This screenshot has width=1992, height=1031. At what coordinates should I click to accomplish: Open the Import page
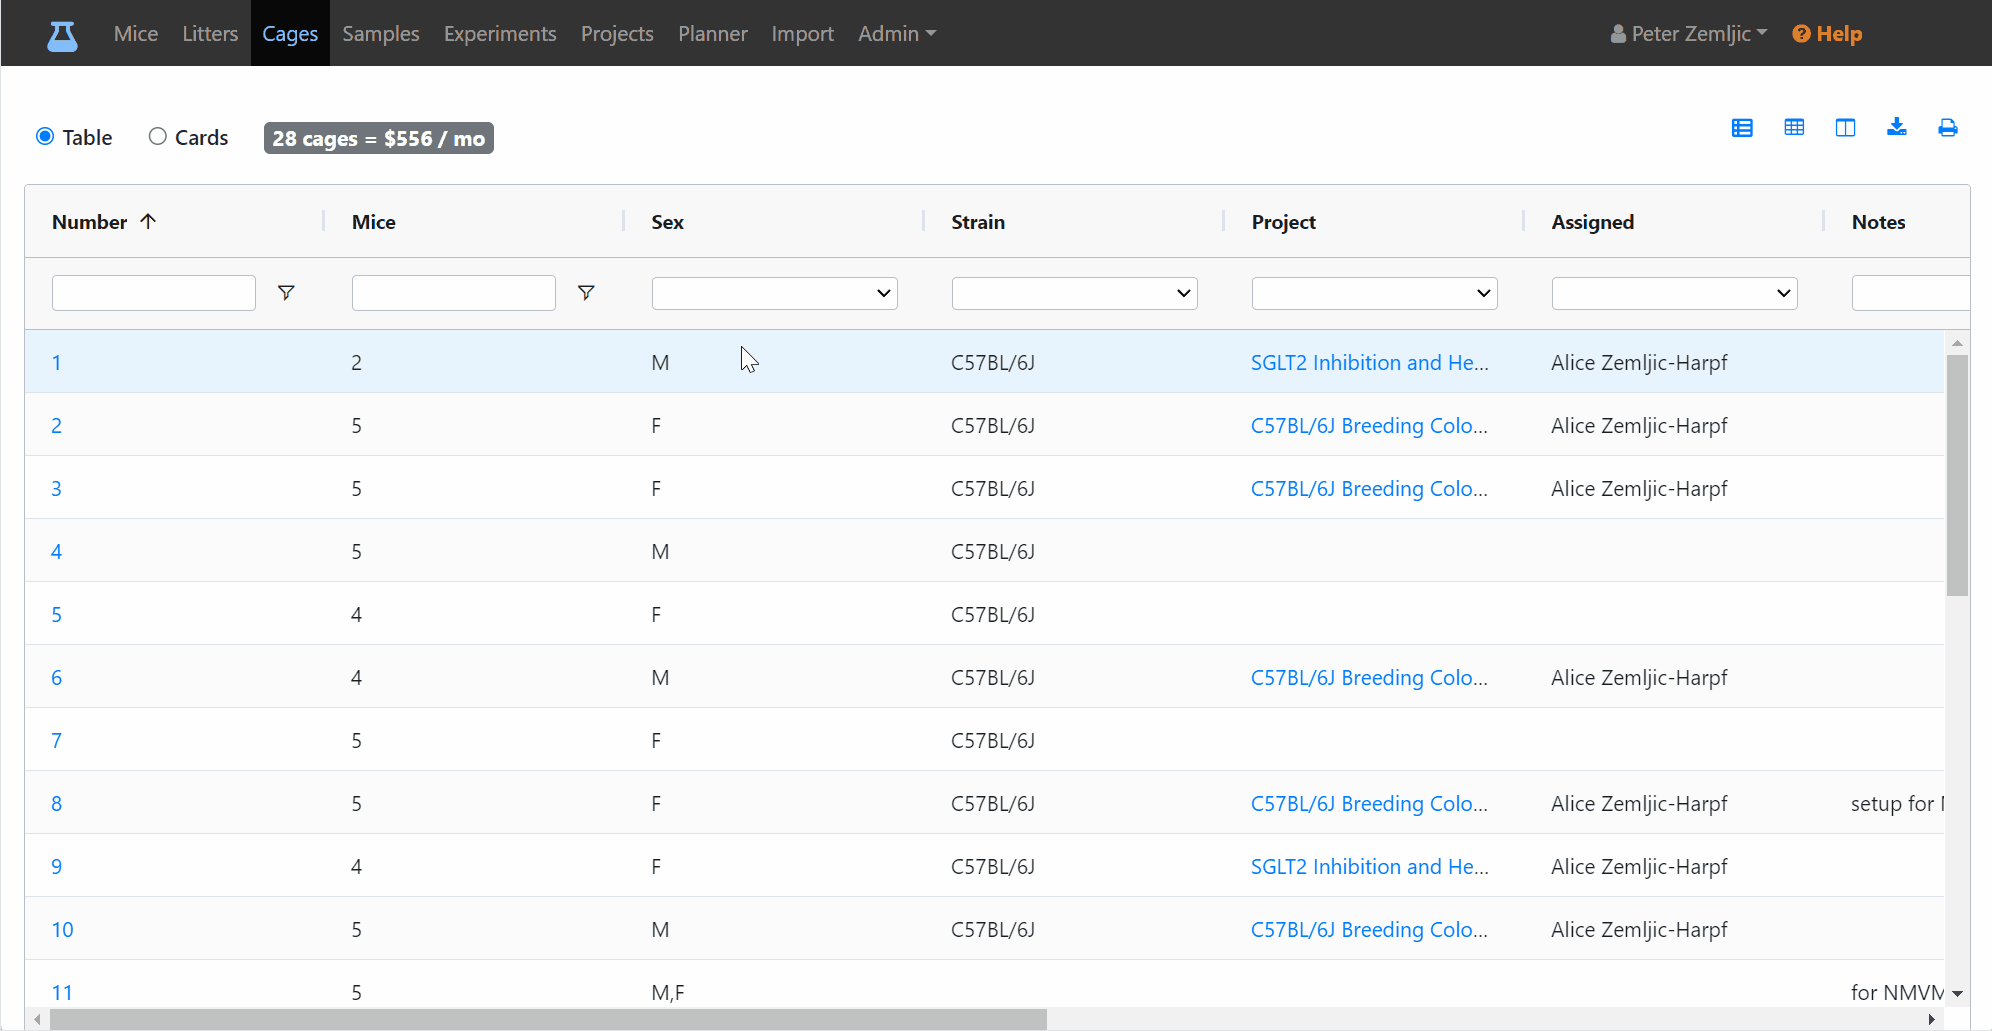tap(802, 34)
